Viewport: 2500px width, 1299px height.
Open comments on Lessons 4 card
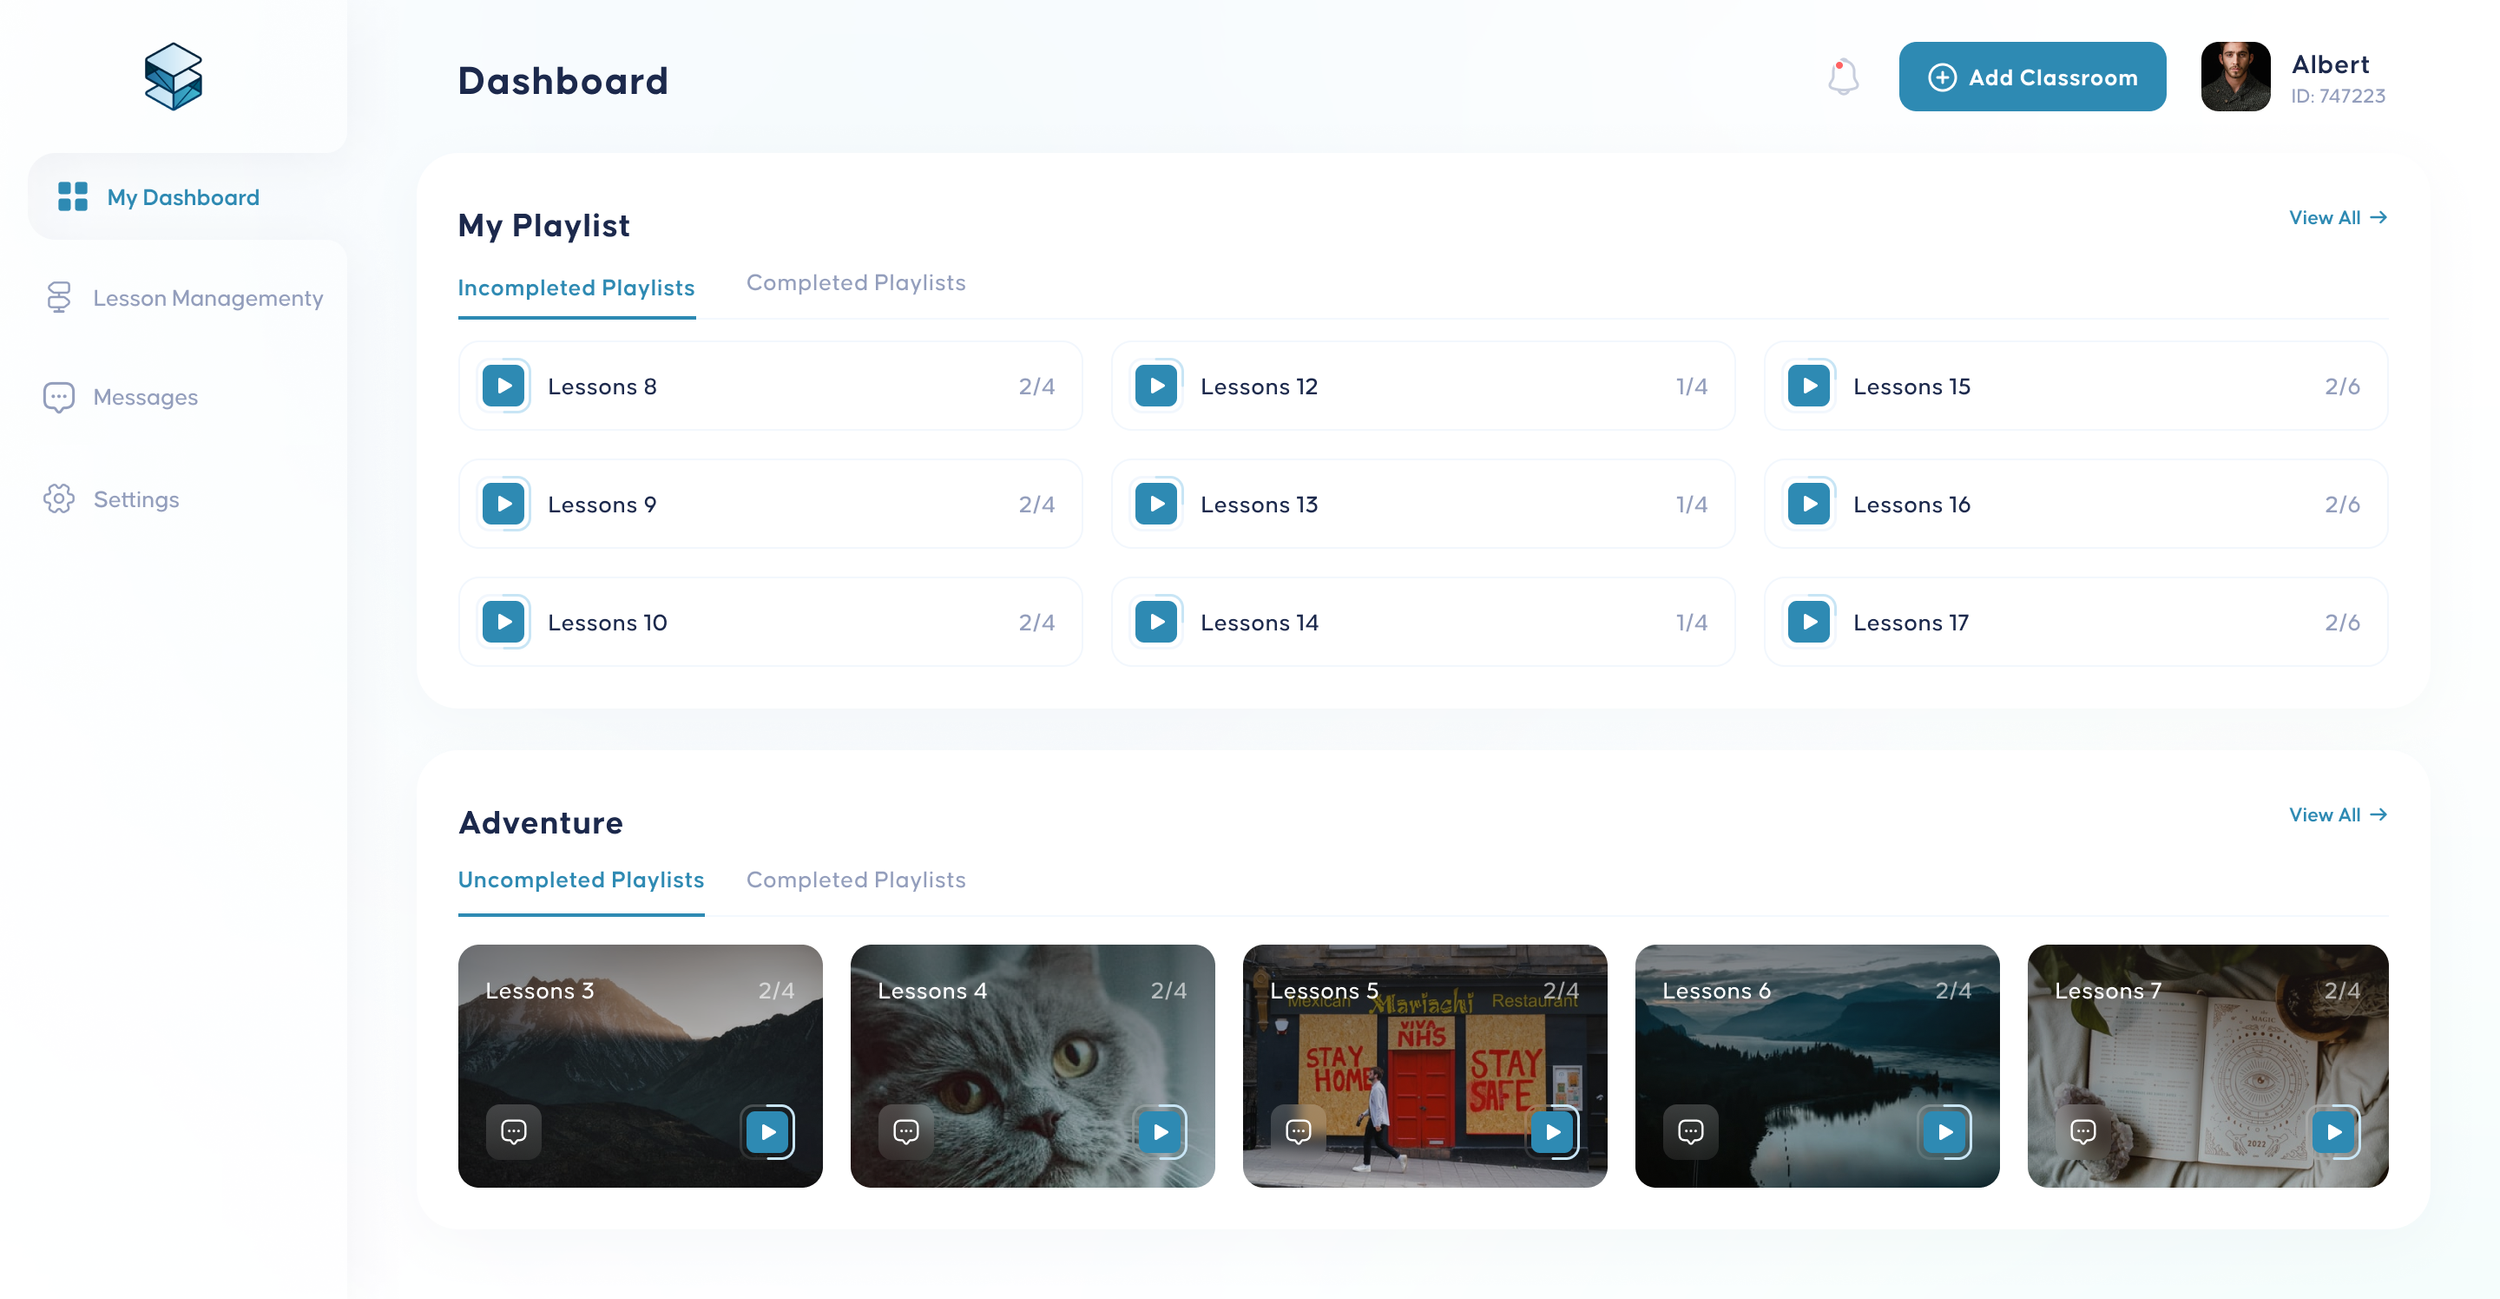click(906, 1131)
